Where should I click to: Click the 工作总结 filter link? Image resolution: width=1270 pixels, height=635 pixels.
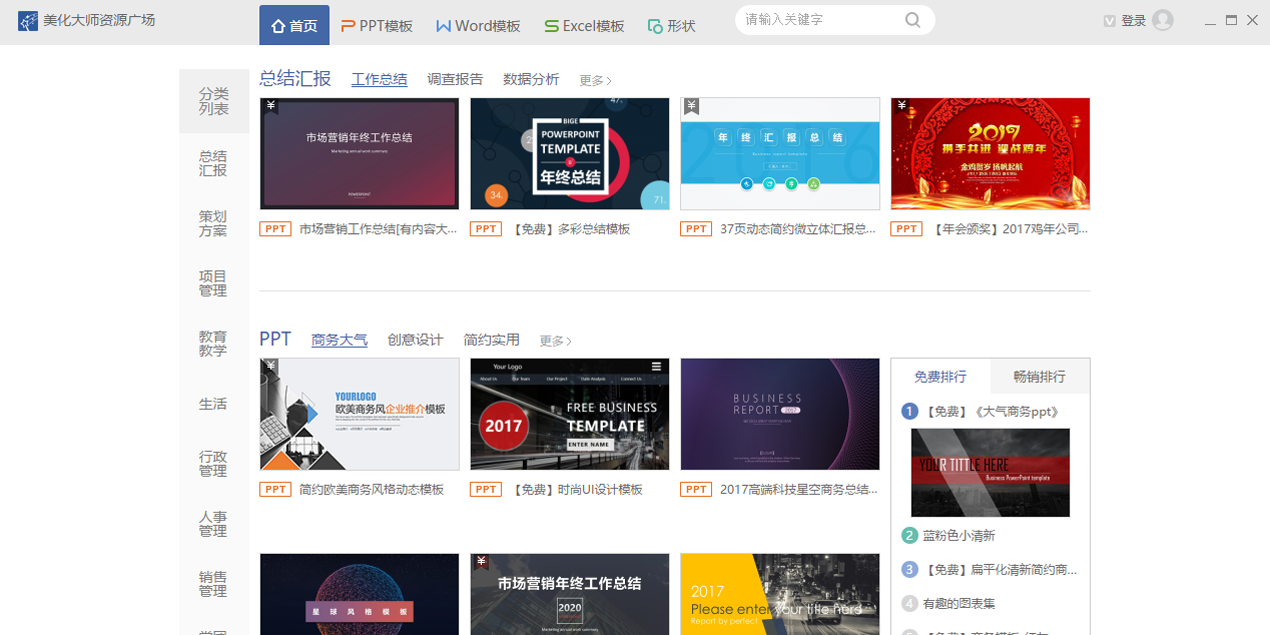[x=379, y=80]
